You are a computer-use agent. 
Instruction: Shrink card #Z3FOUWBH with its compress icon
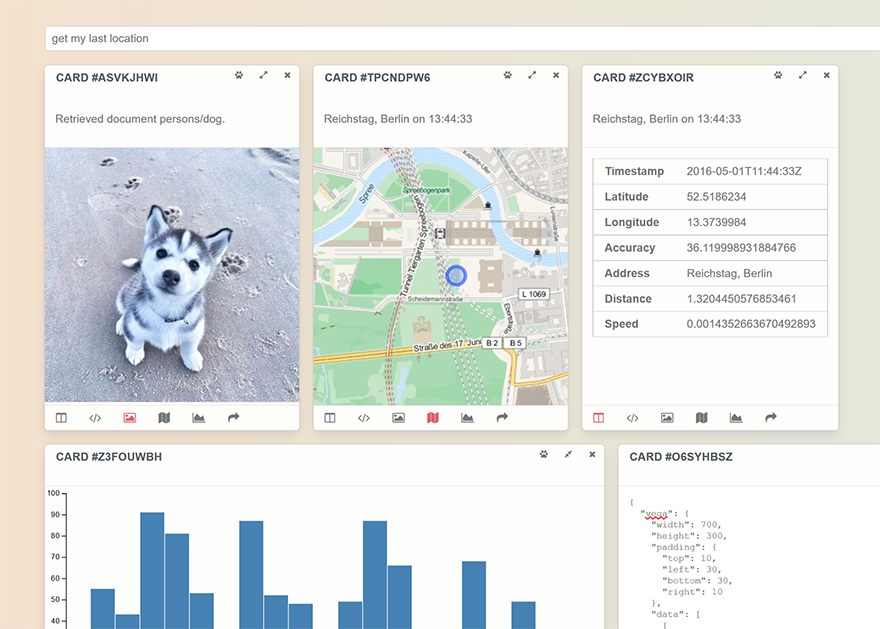tap(568, 454)
